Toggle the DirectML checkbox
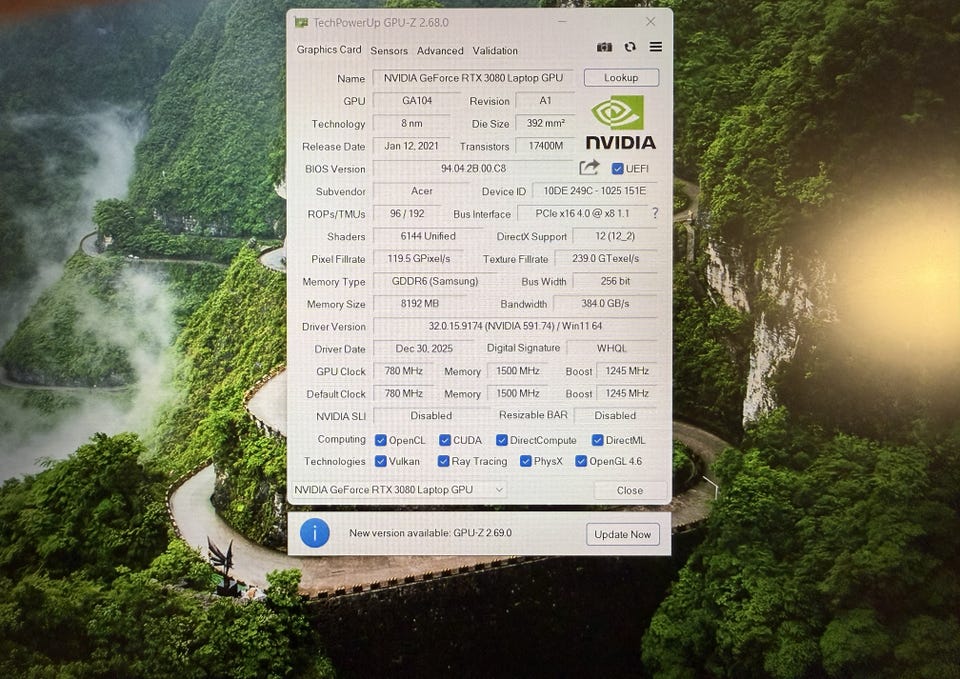960x679 pixels. pos(598,440)
